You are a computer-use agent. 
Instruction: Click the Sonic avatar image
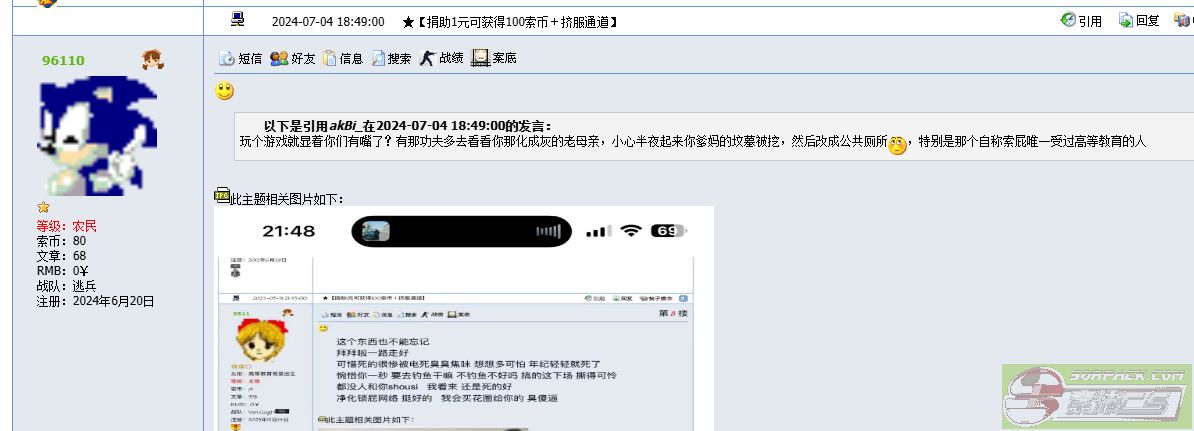coord(97,136)
